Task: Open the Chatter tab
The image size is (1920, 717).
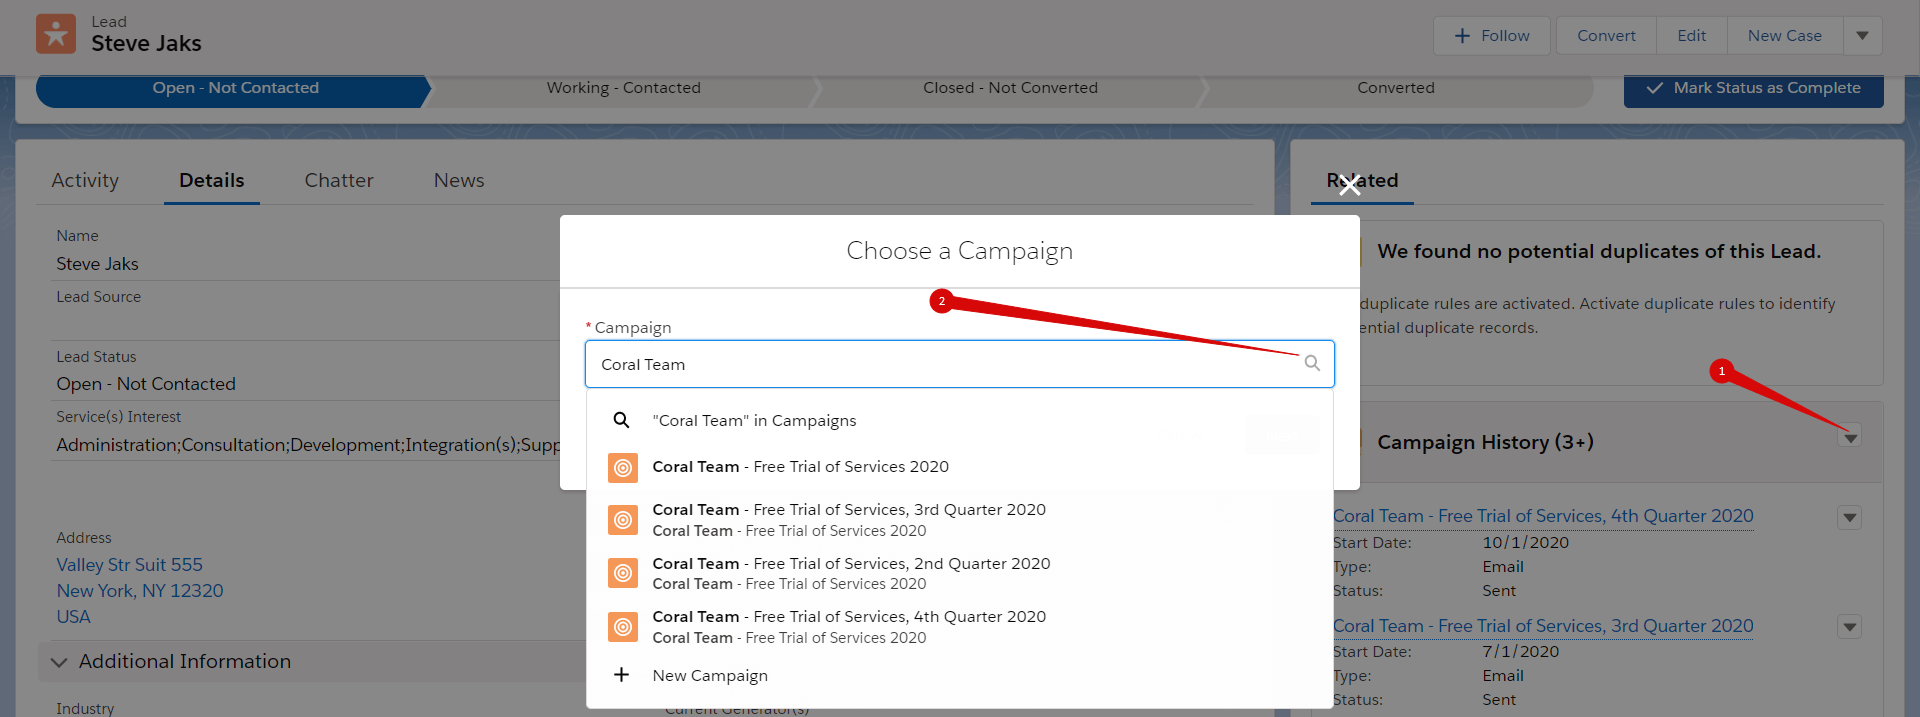Action: [x=339, y=181]
